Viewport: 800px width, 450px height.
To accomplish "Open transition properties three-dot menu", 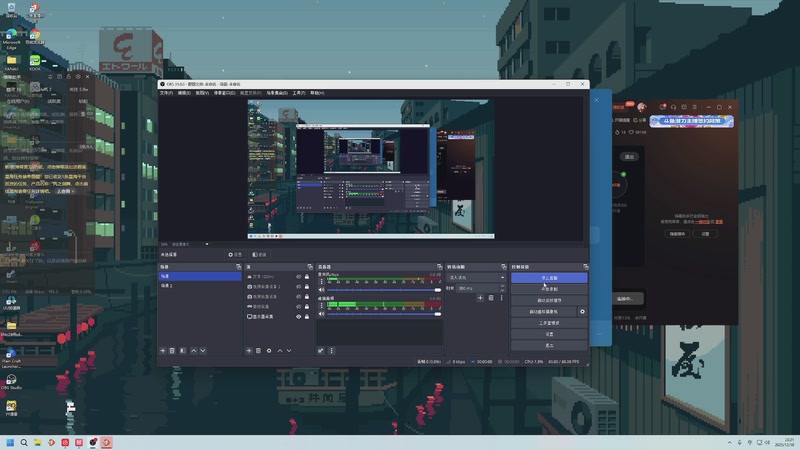I will 502,297.
